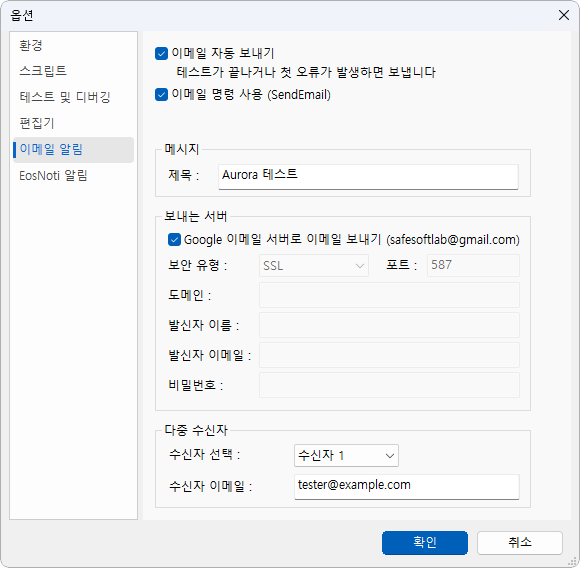Click the 수신자 선택 : label
Image resolution: width=580 pixels, height=568 pixels.
click(205, 454)
